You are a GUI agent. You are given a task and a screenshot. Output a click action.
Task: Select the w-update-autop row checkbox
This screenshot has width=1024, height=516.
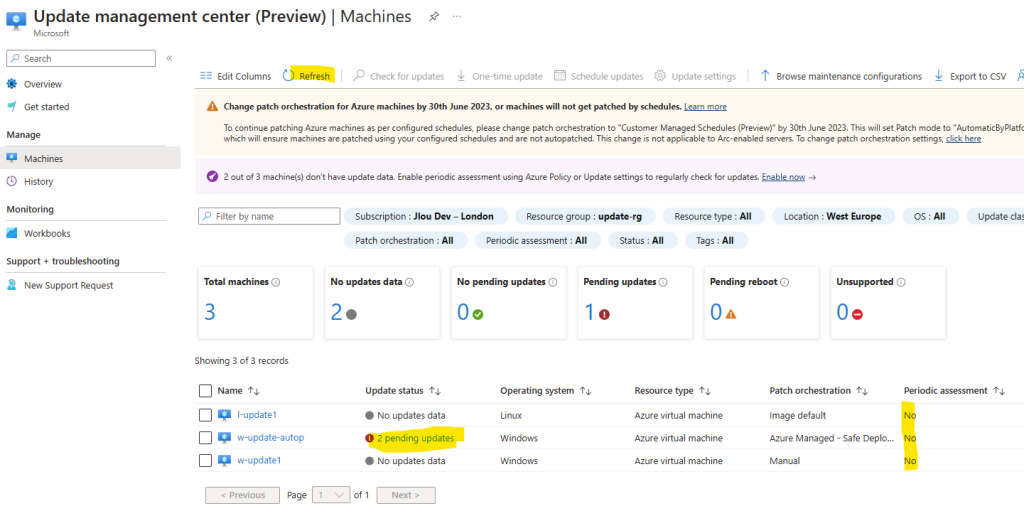coord(205,438)
